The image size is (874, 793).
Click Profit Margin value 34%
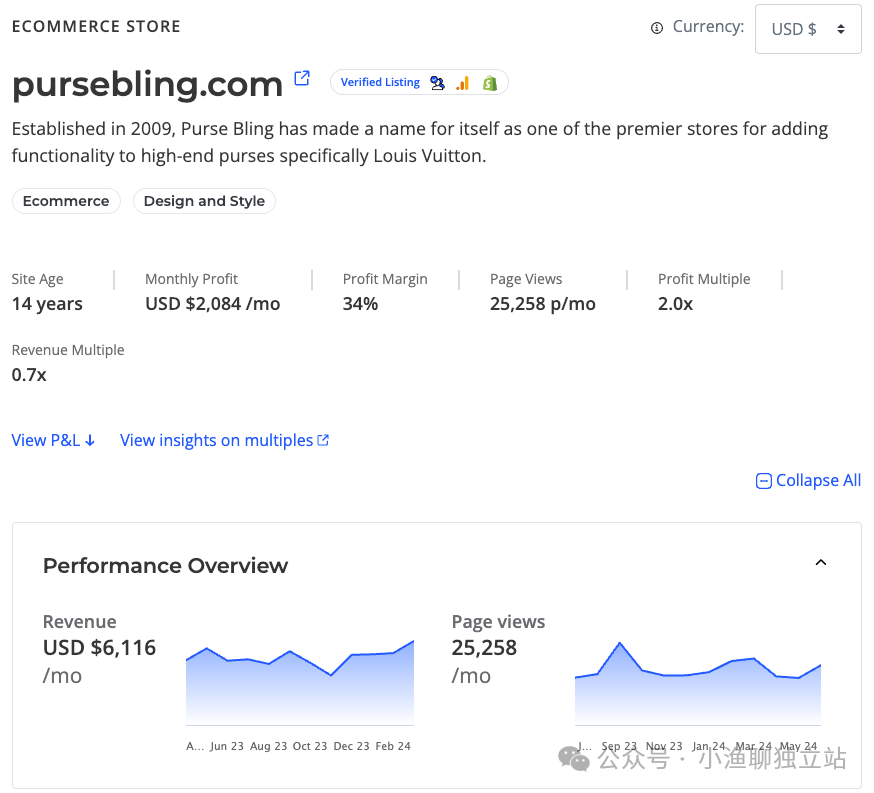click(x=360, y=304)
